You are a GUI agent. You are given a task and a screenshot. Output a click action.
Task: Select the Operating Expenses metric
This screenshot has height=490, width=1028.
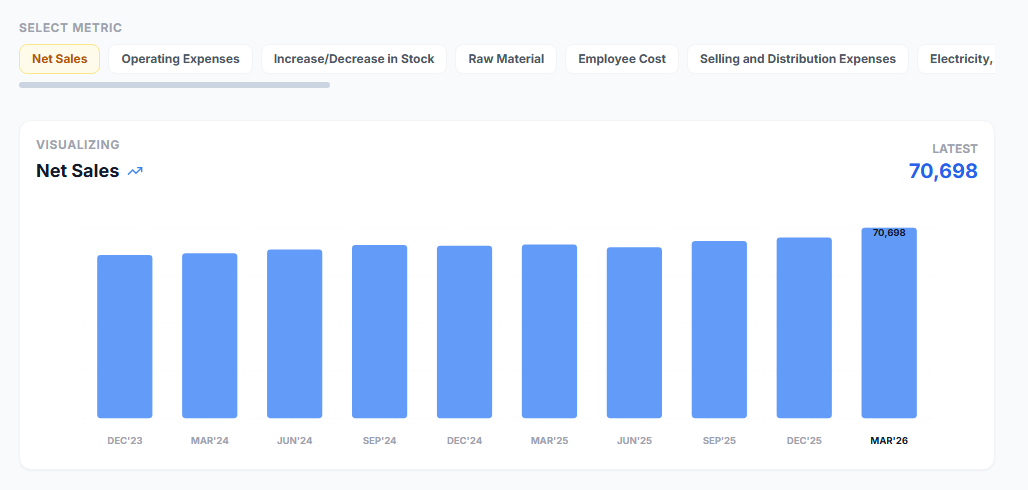180,59
